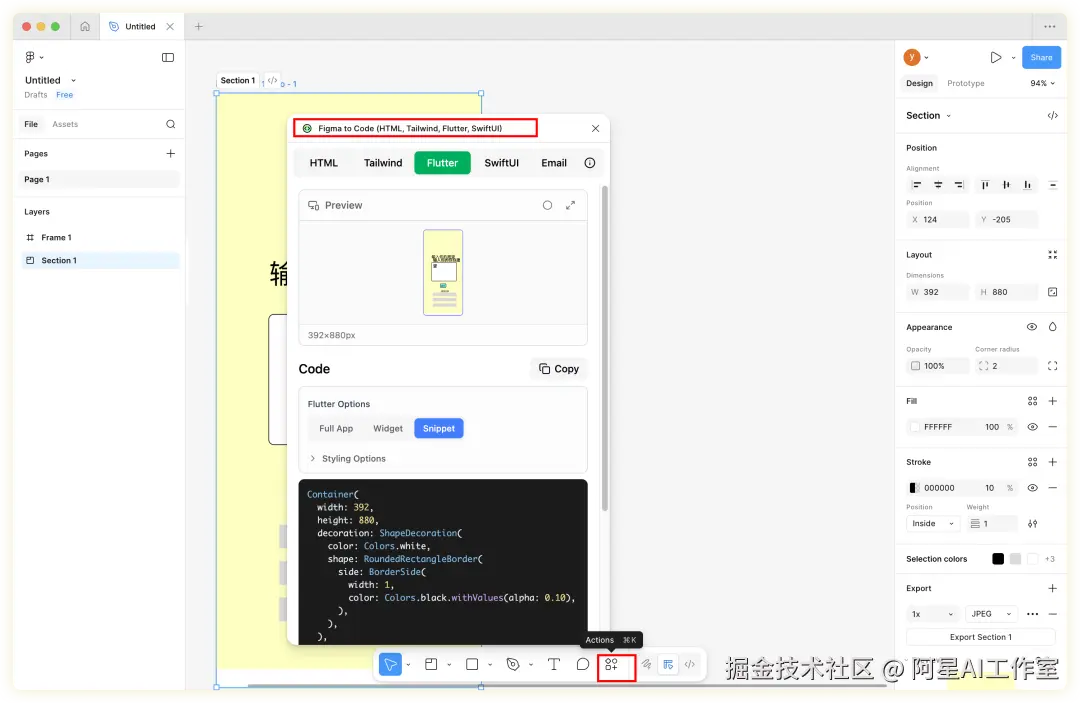Select the Rectangle shape tool
This screenshot has height=703, width=1080.
[472, 664]
